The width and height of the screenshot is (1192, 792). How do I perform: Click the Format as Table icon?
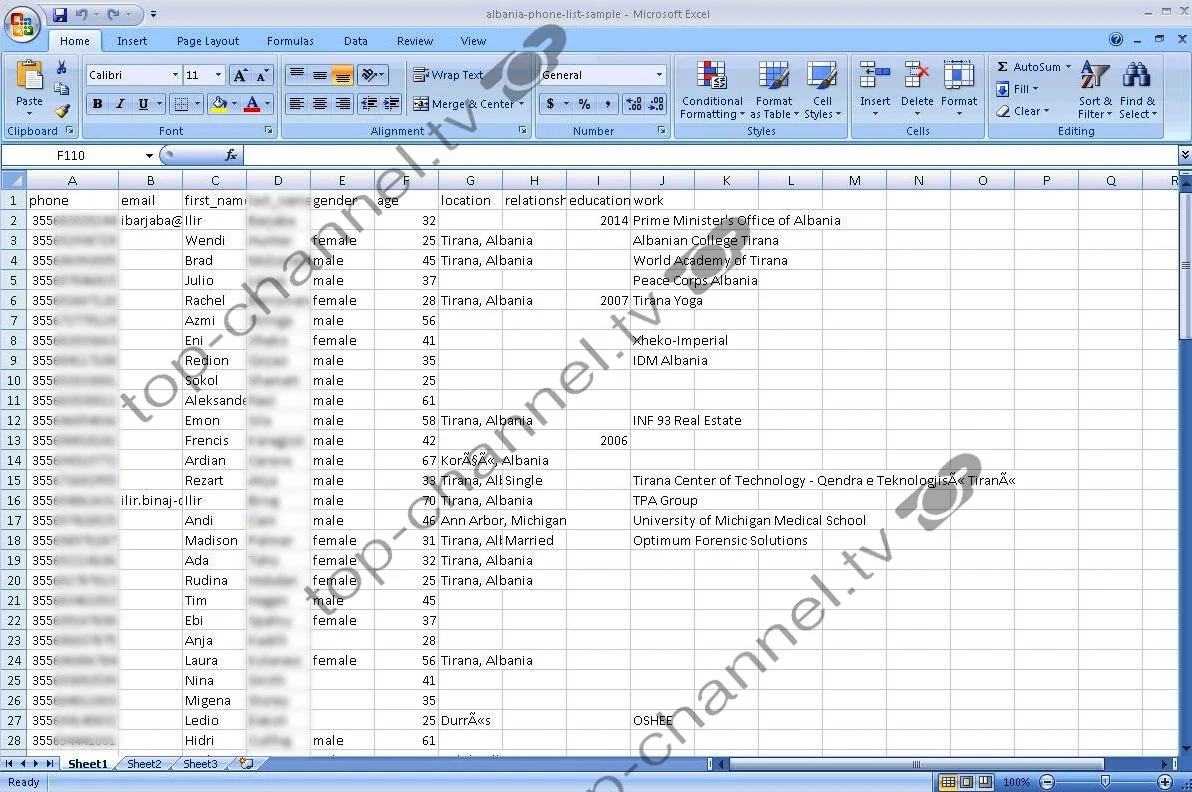pyautogui.click(x=773, y=76)
